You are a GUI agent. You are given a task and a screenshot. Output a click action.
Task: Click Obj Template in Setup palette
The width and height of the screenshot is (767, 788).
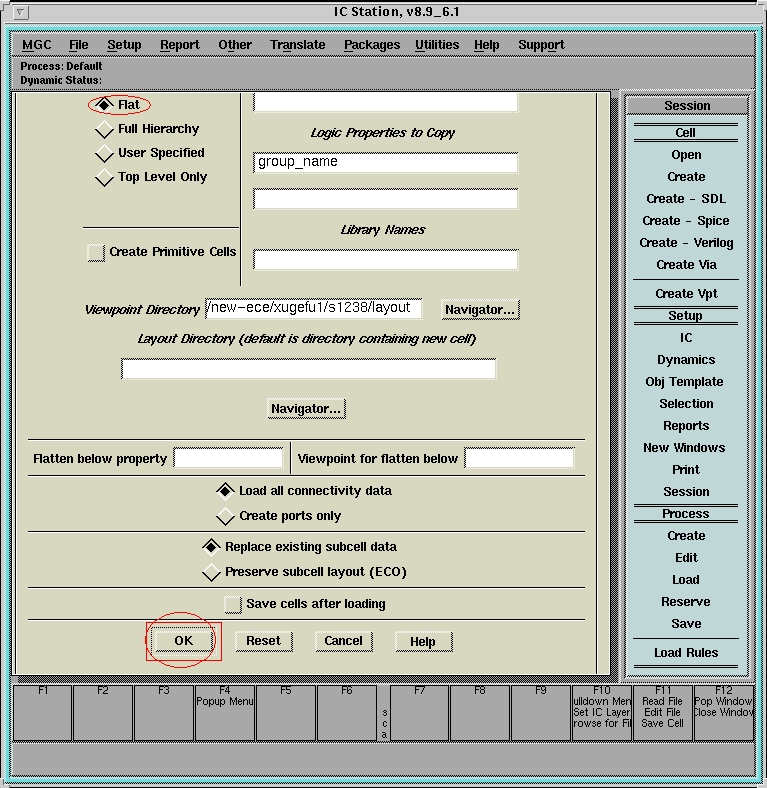point(686,382)
